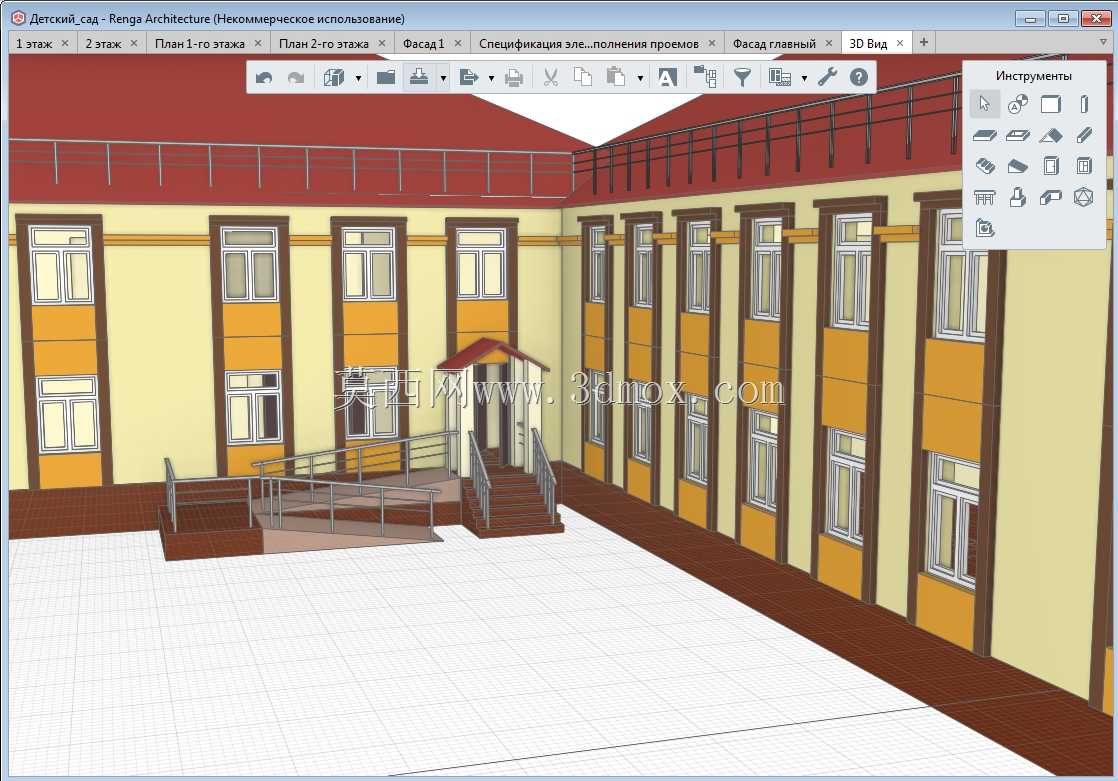Click the Export arrow-document icon
Image resolution: width=1118 pixels, height=781 pixels.
coord(468,77)
